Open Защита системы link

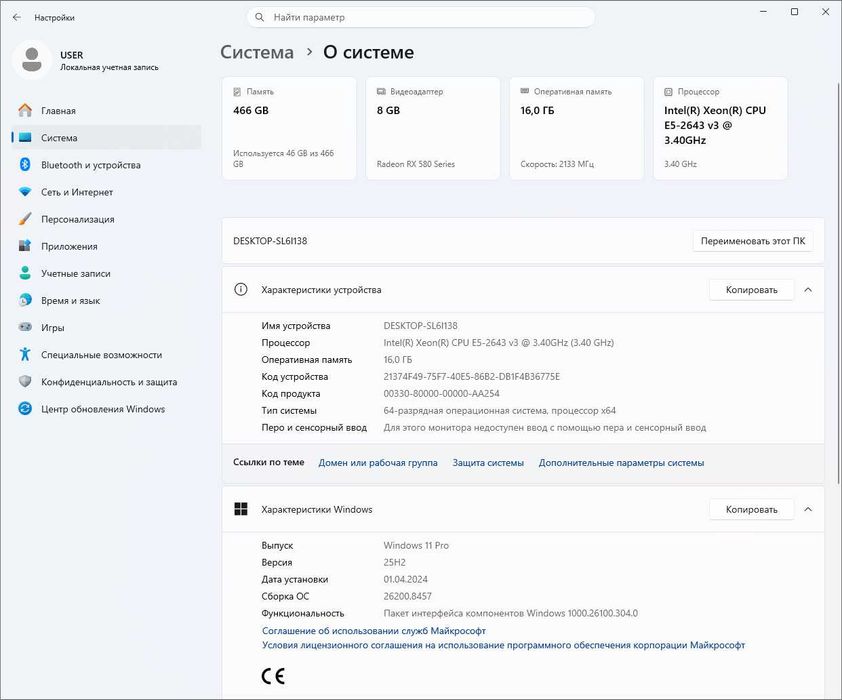pyautogui.click(x=488, y=462)
